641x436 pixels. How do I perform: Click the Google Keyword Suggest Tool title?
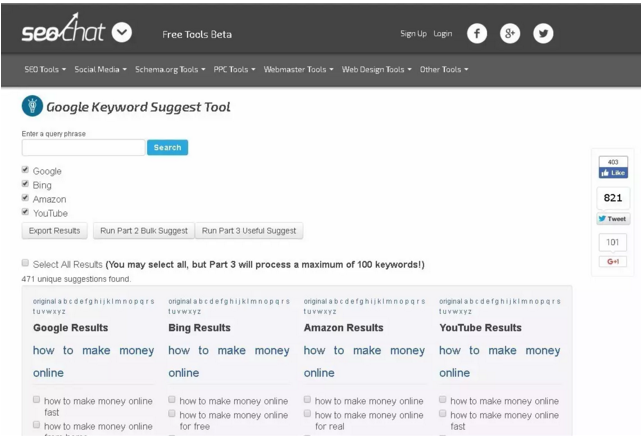pyautogui.click(x=138, y=107)
